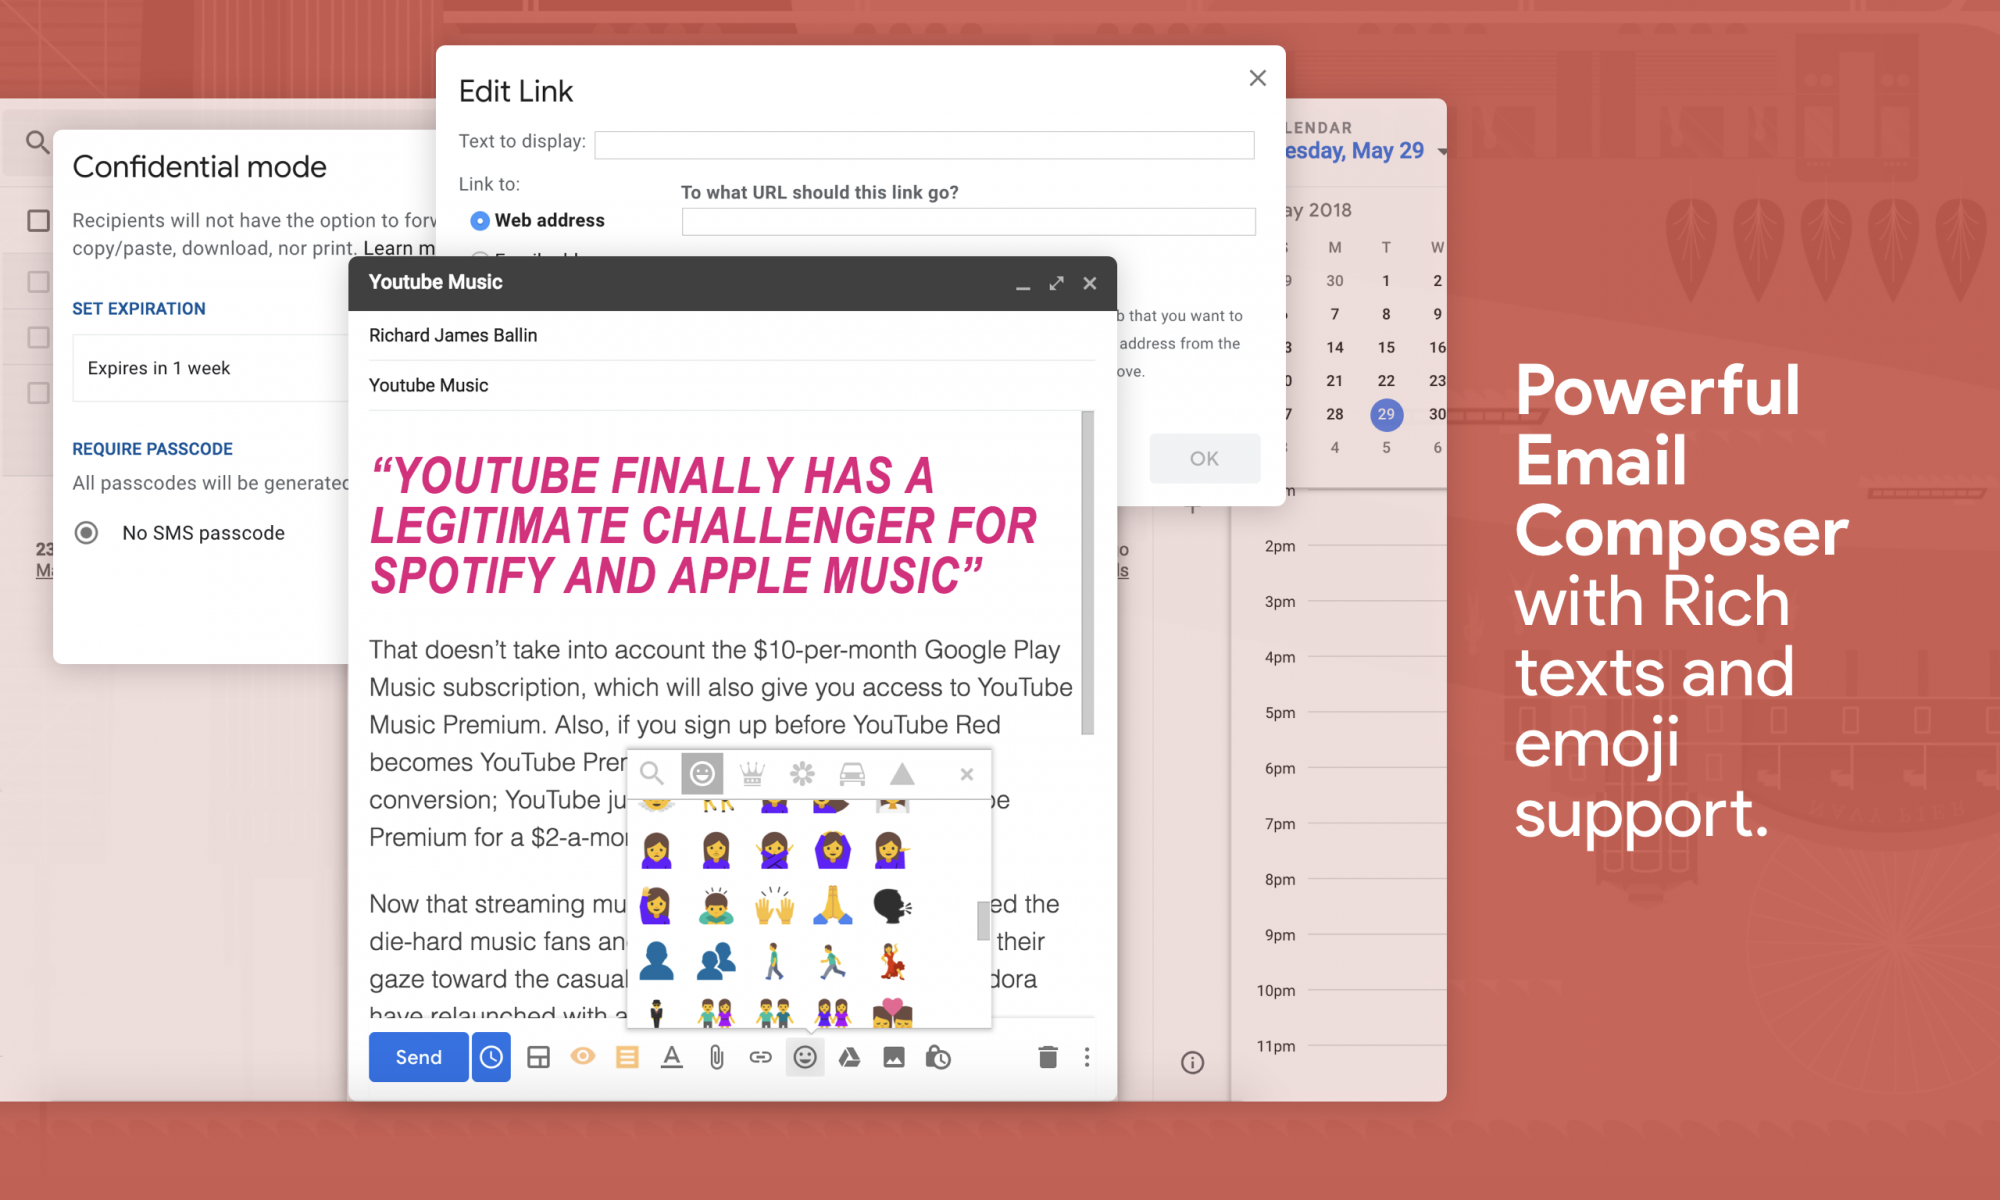The image size is (2000, 1200).
Task: Click the search magnifier in background Gmail
Action: [37, 142]
